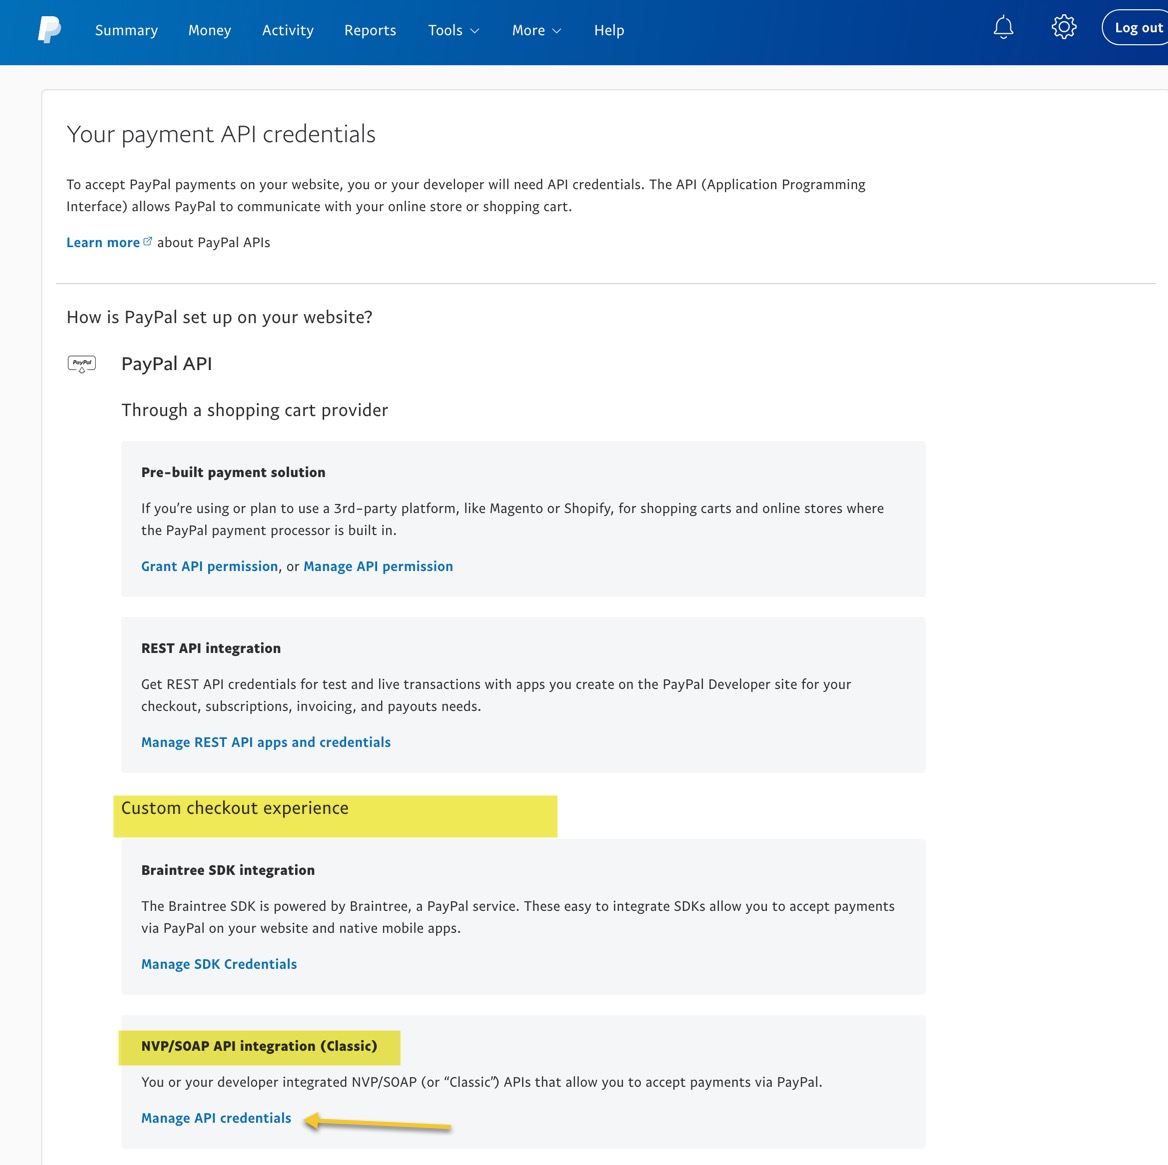Click 'about PayPal APIs' text
1168x1165 pixels.
pyautogui.click(x=214, y=242)
